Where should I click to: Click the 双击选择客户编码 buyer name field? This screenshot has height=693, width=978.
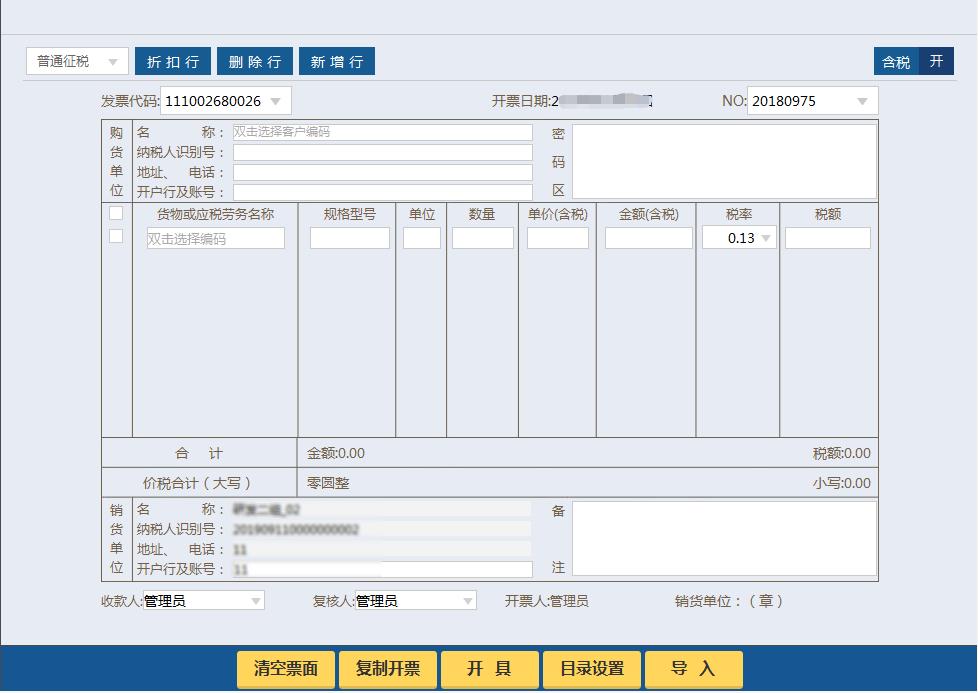[x=383, y=131]
